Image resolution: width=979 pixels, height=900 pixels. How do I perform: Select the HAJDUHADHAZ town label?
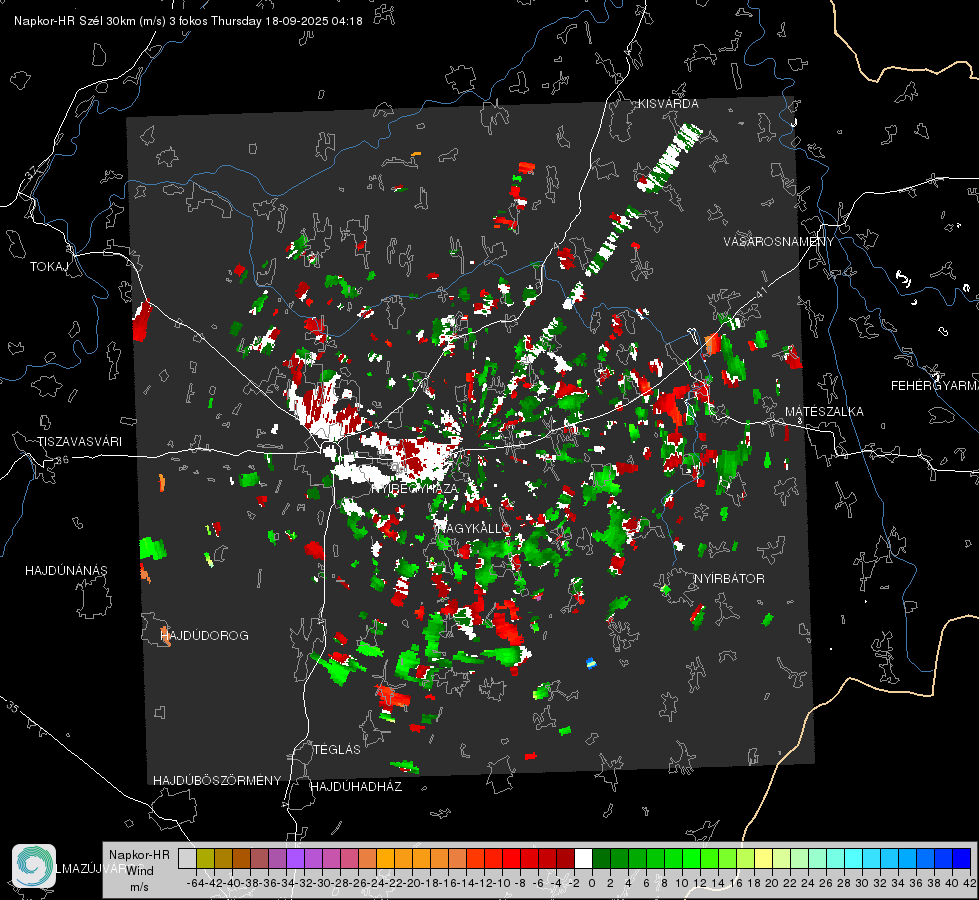click(356, 787)
